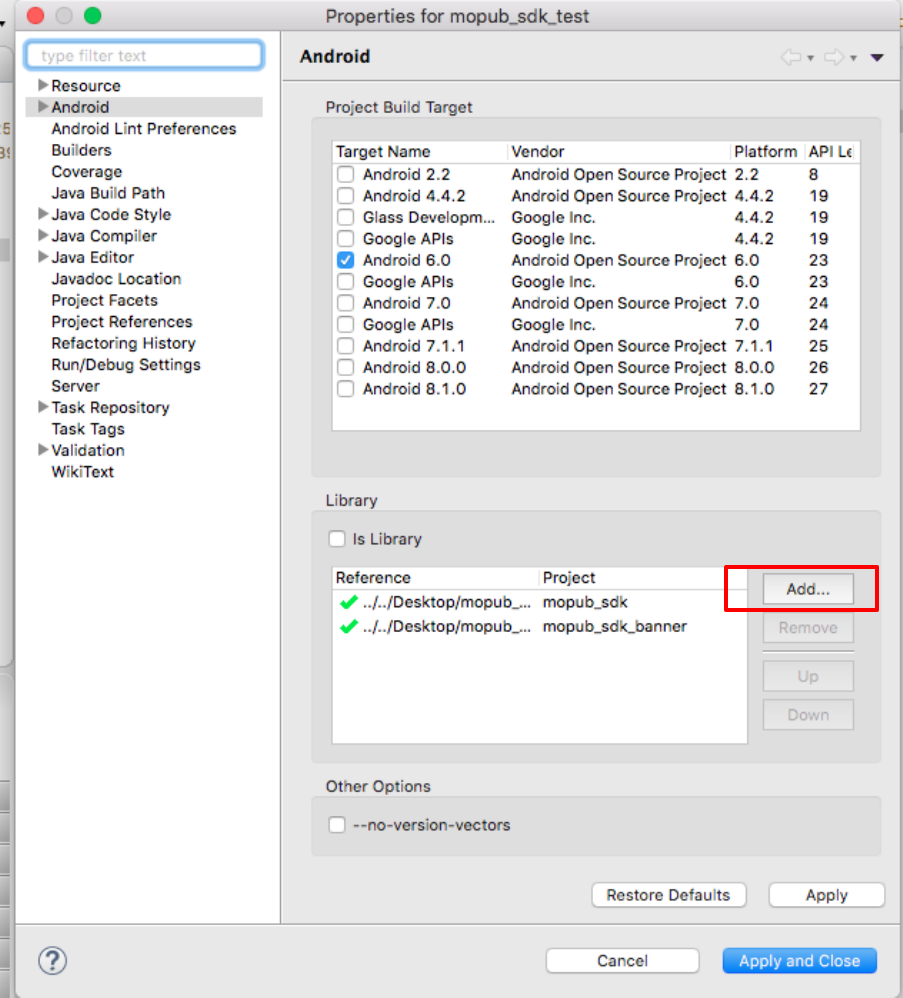This screenshot has height=998, width=903.
Task: Open the forward history dropdown arrow
Action: pos(853,59)
